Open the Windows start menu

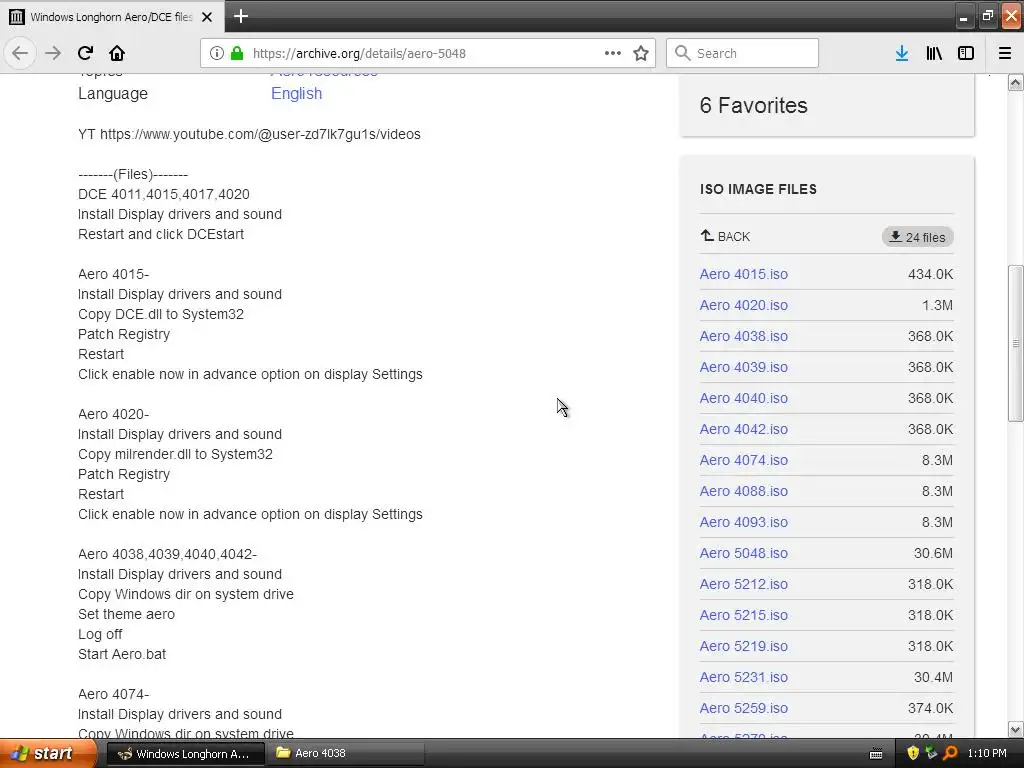[x=47, y=754]
